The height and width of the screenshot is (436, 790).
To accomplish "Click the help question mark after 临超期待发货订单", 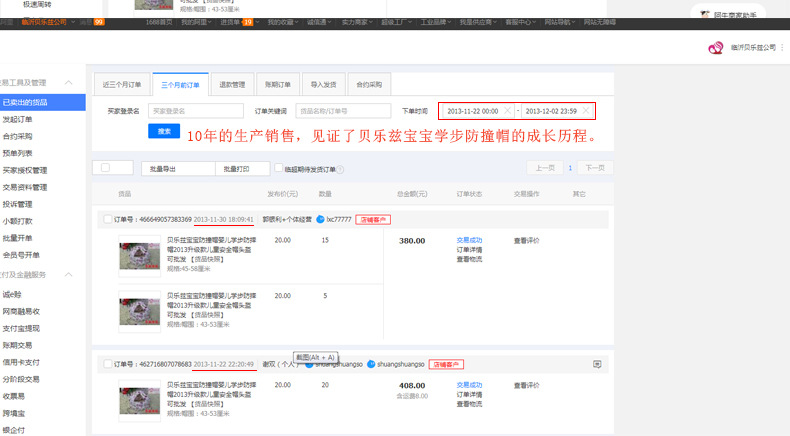I will tap(341, 170).
